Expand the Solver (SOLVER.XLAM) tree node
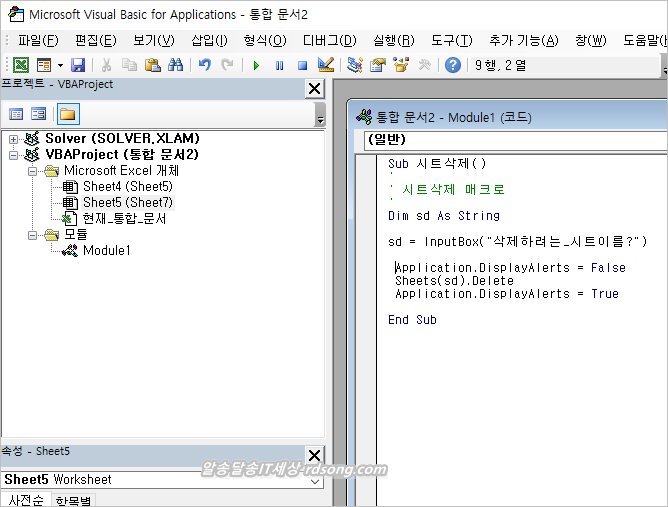This screenshot has width=668, height=507. click(14, 138)
